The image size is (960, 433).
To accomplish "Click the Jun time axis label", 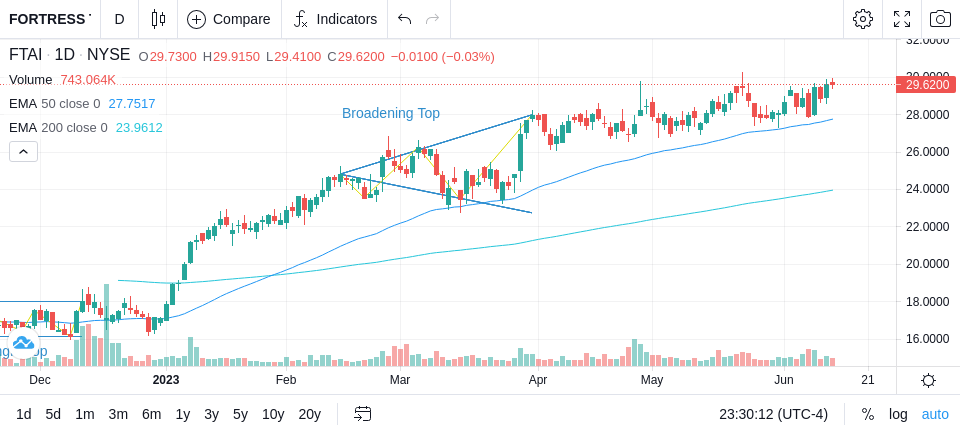I will [784, 380].
